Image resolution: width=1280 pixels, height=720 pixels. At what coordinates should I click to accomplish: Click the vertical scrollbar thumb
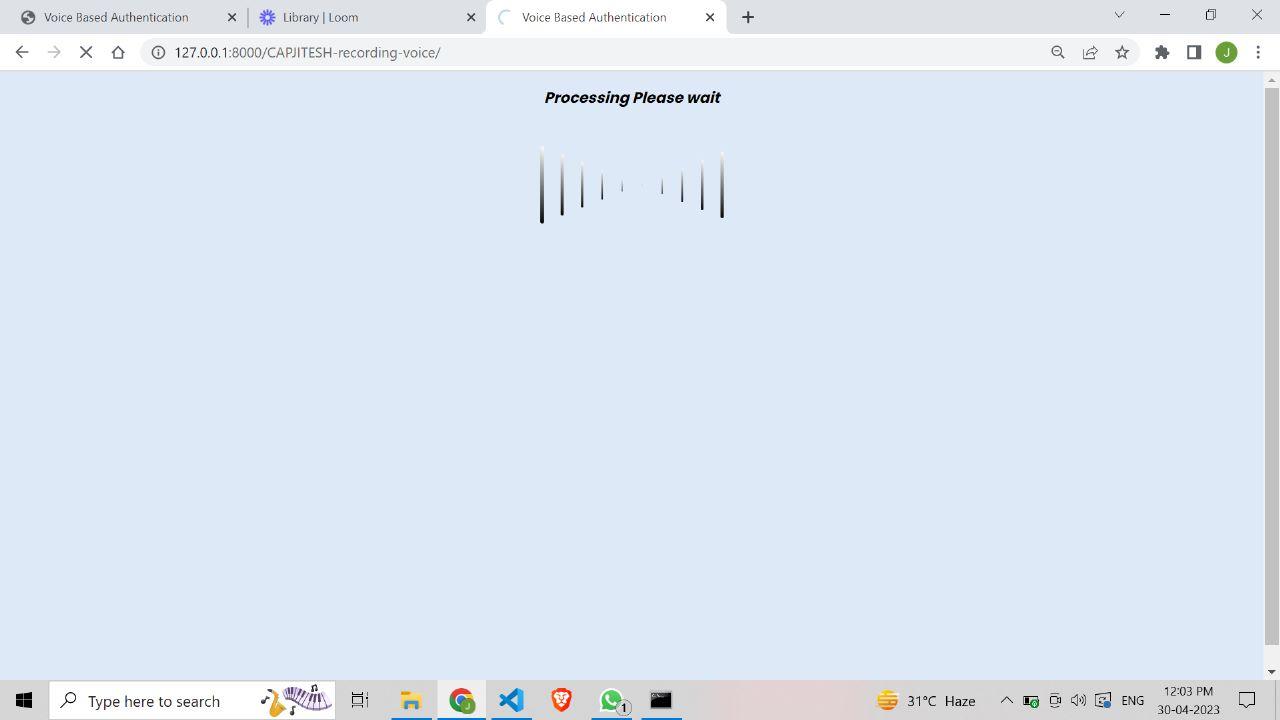(x=1272, y=365)
